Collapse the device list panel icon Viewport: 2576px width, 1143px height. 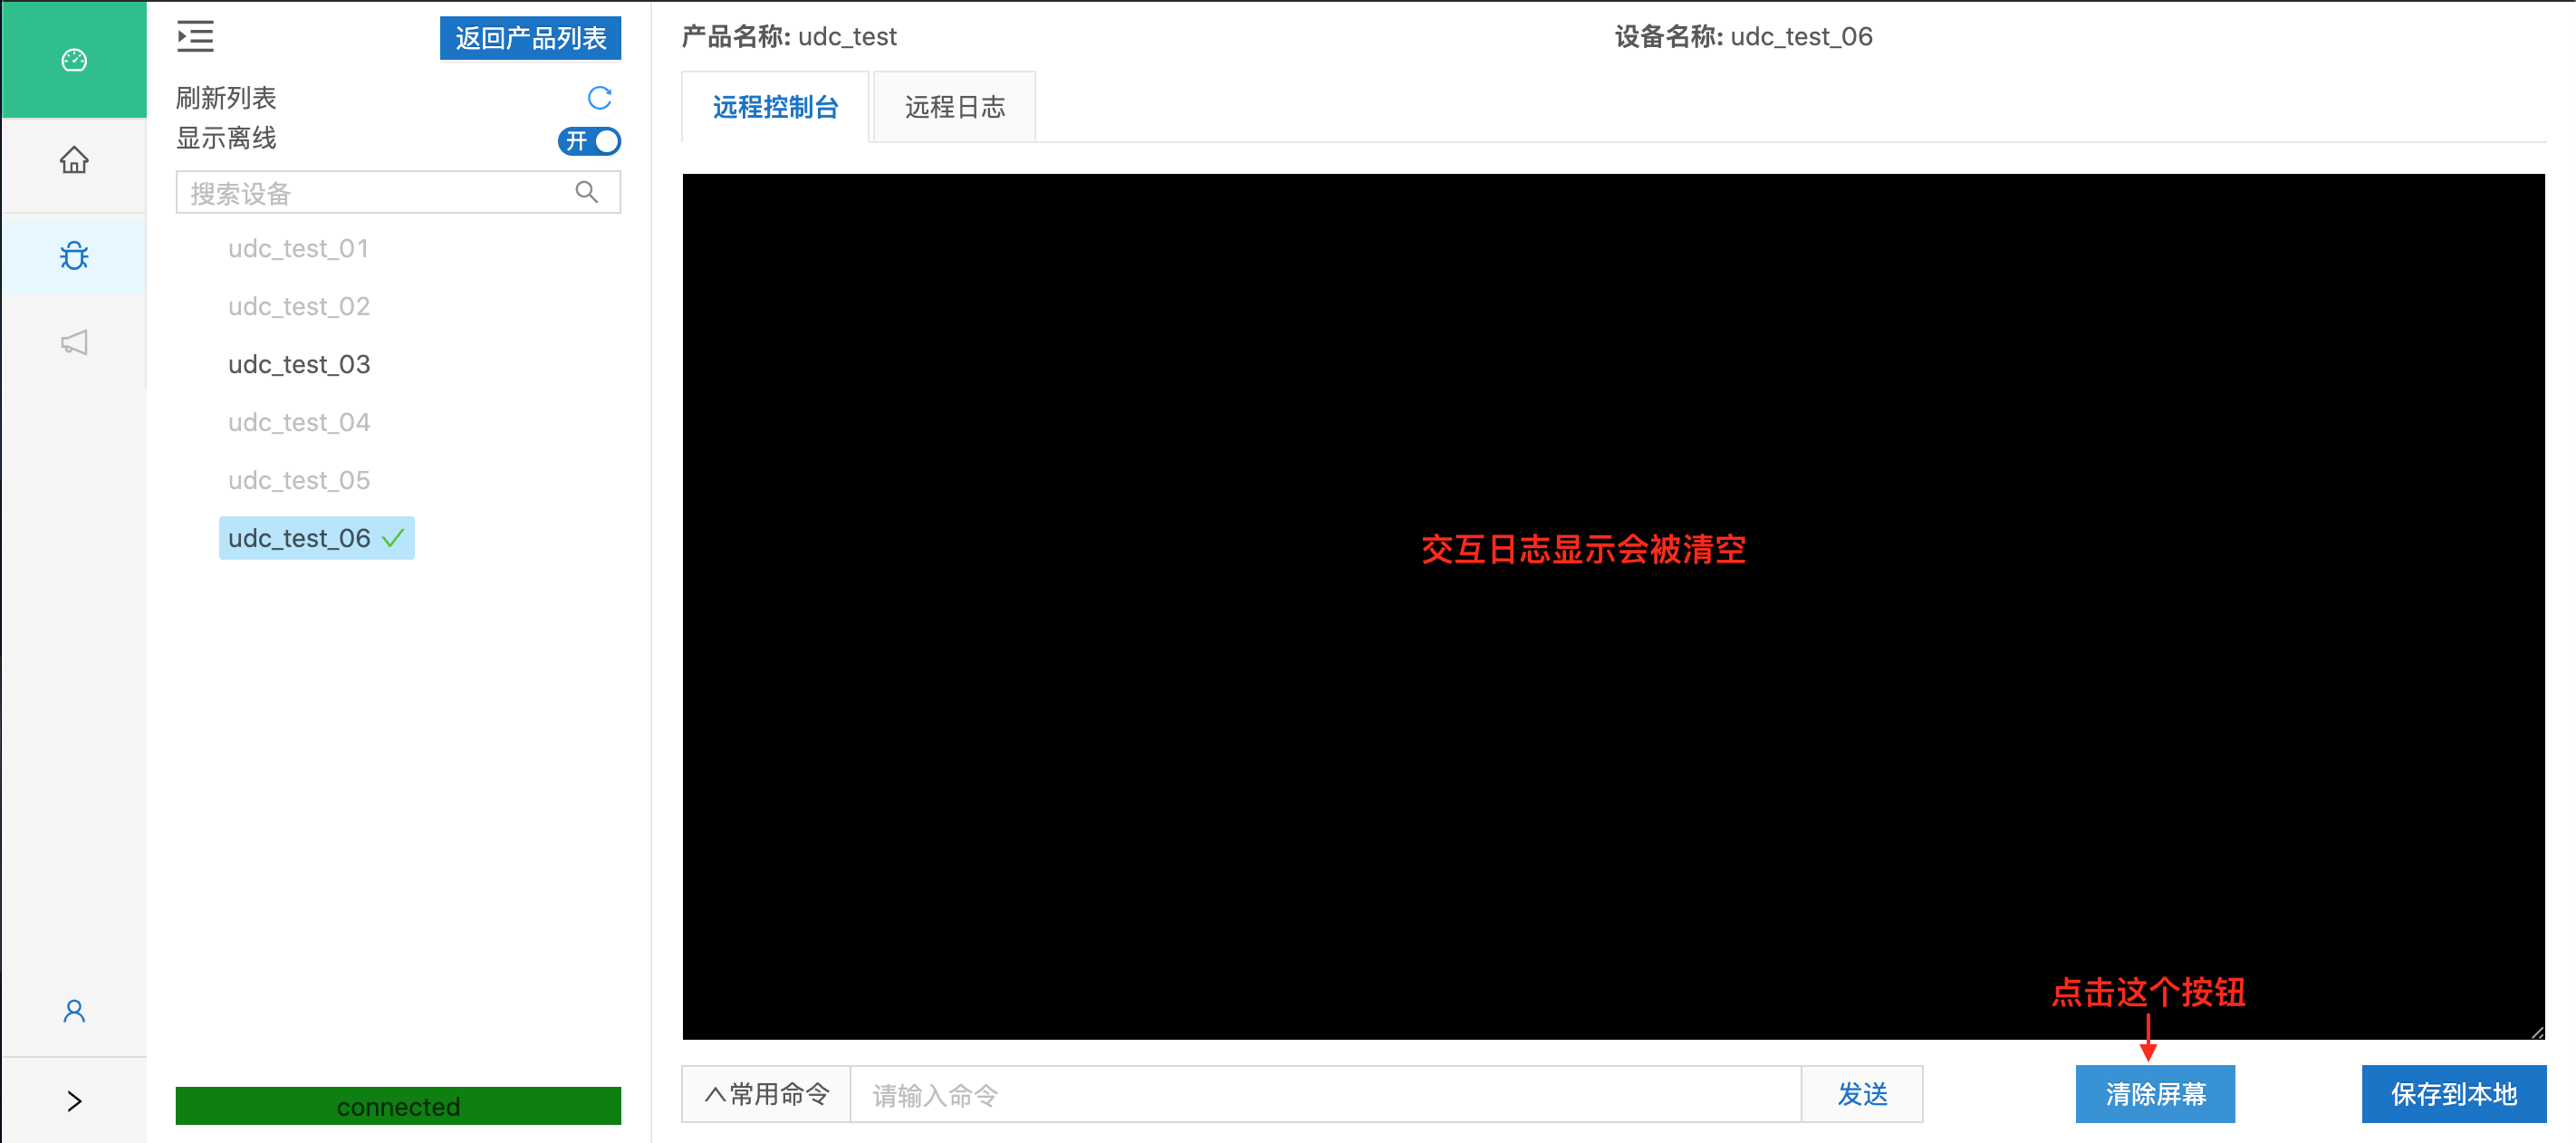pyautogui.click(x=195, y=36)
